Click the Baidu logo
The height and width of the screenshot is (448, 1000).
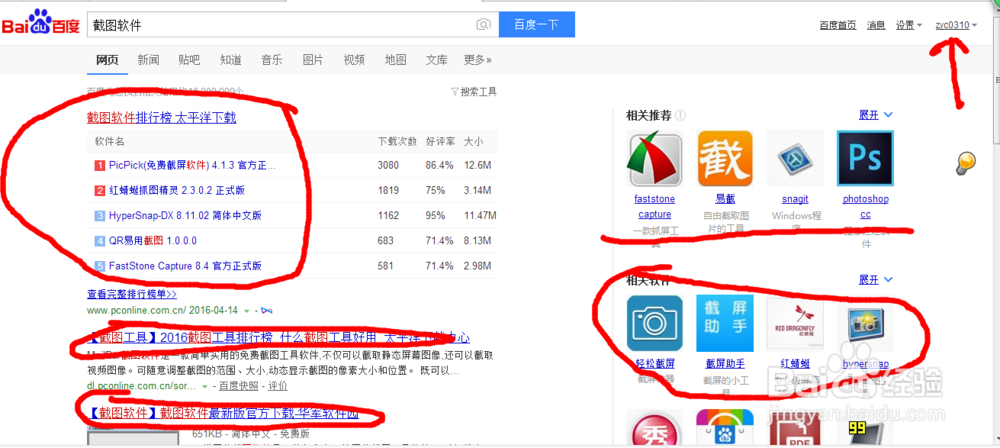coord(40,24)
